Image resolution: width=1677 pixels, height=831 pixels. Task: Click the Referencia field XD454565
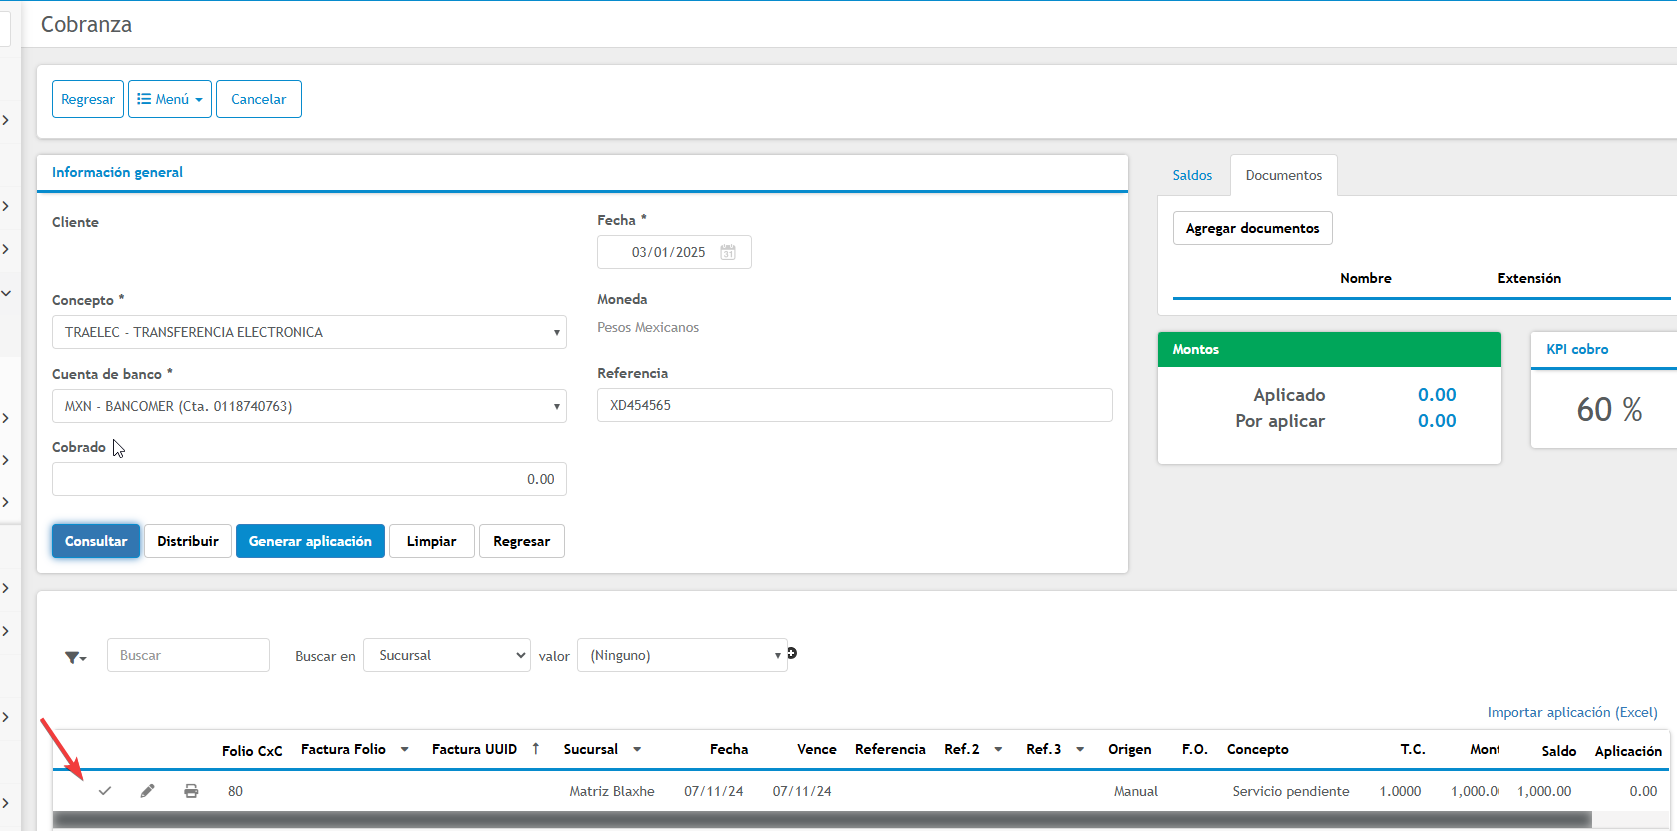point(855,405)
